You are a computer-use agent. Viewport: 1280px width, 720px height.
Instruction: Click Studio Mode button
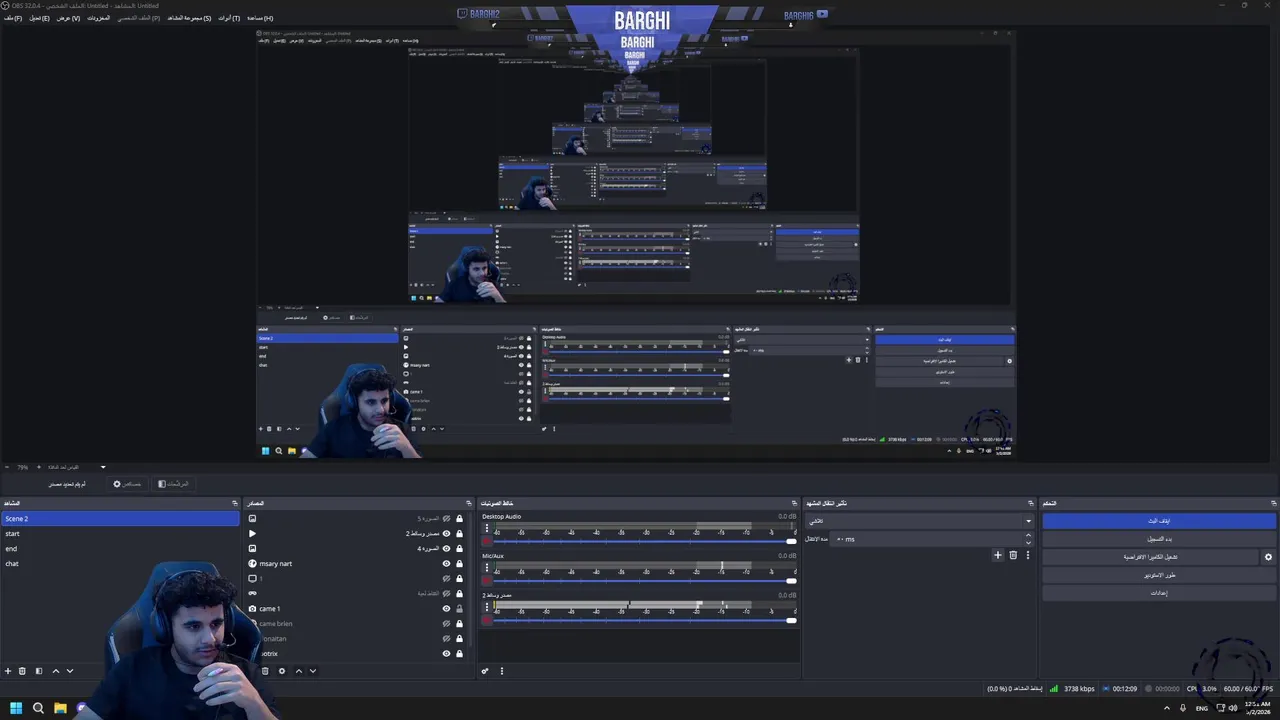1159,575
